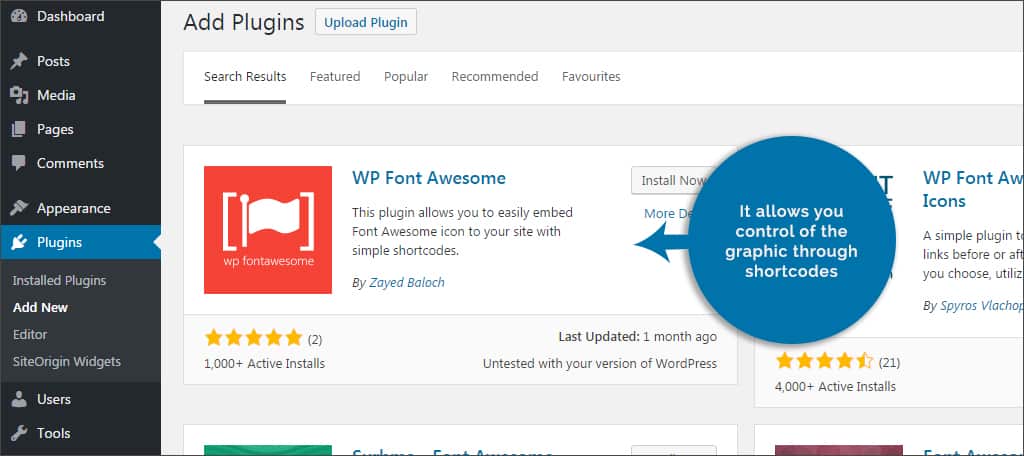1024x456 pixels.
Task: Click the WP Font Awesome thumbnail
Action: [268, 230]
